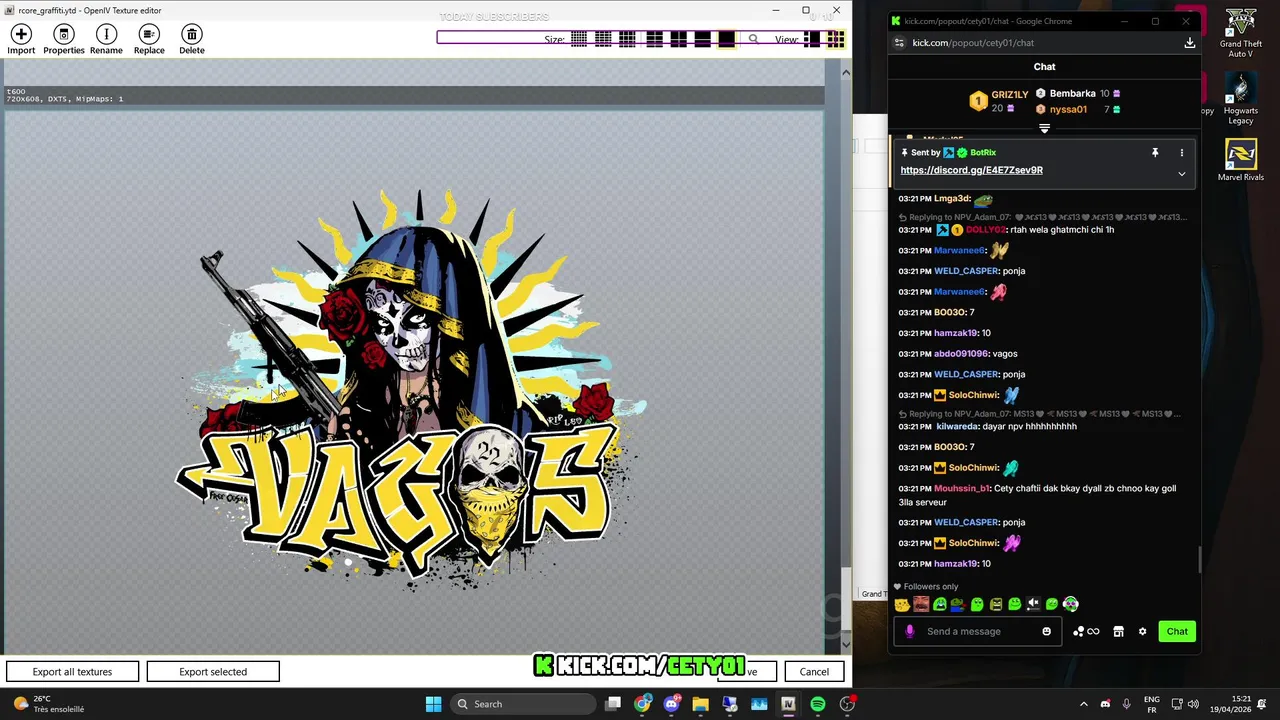This screenshot has height=720, width=1280.
Task: Switch View to thumbnails grid mode
Action: click(835, 39)
